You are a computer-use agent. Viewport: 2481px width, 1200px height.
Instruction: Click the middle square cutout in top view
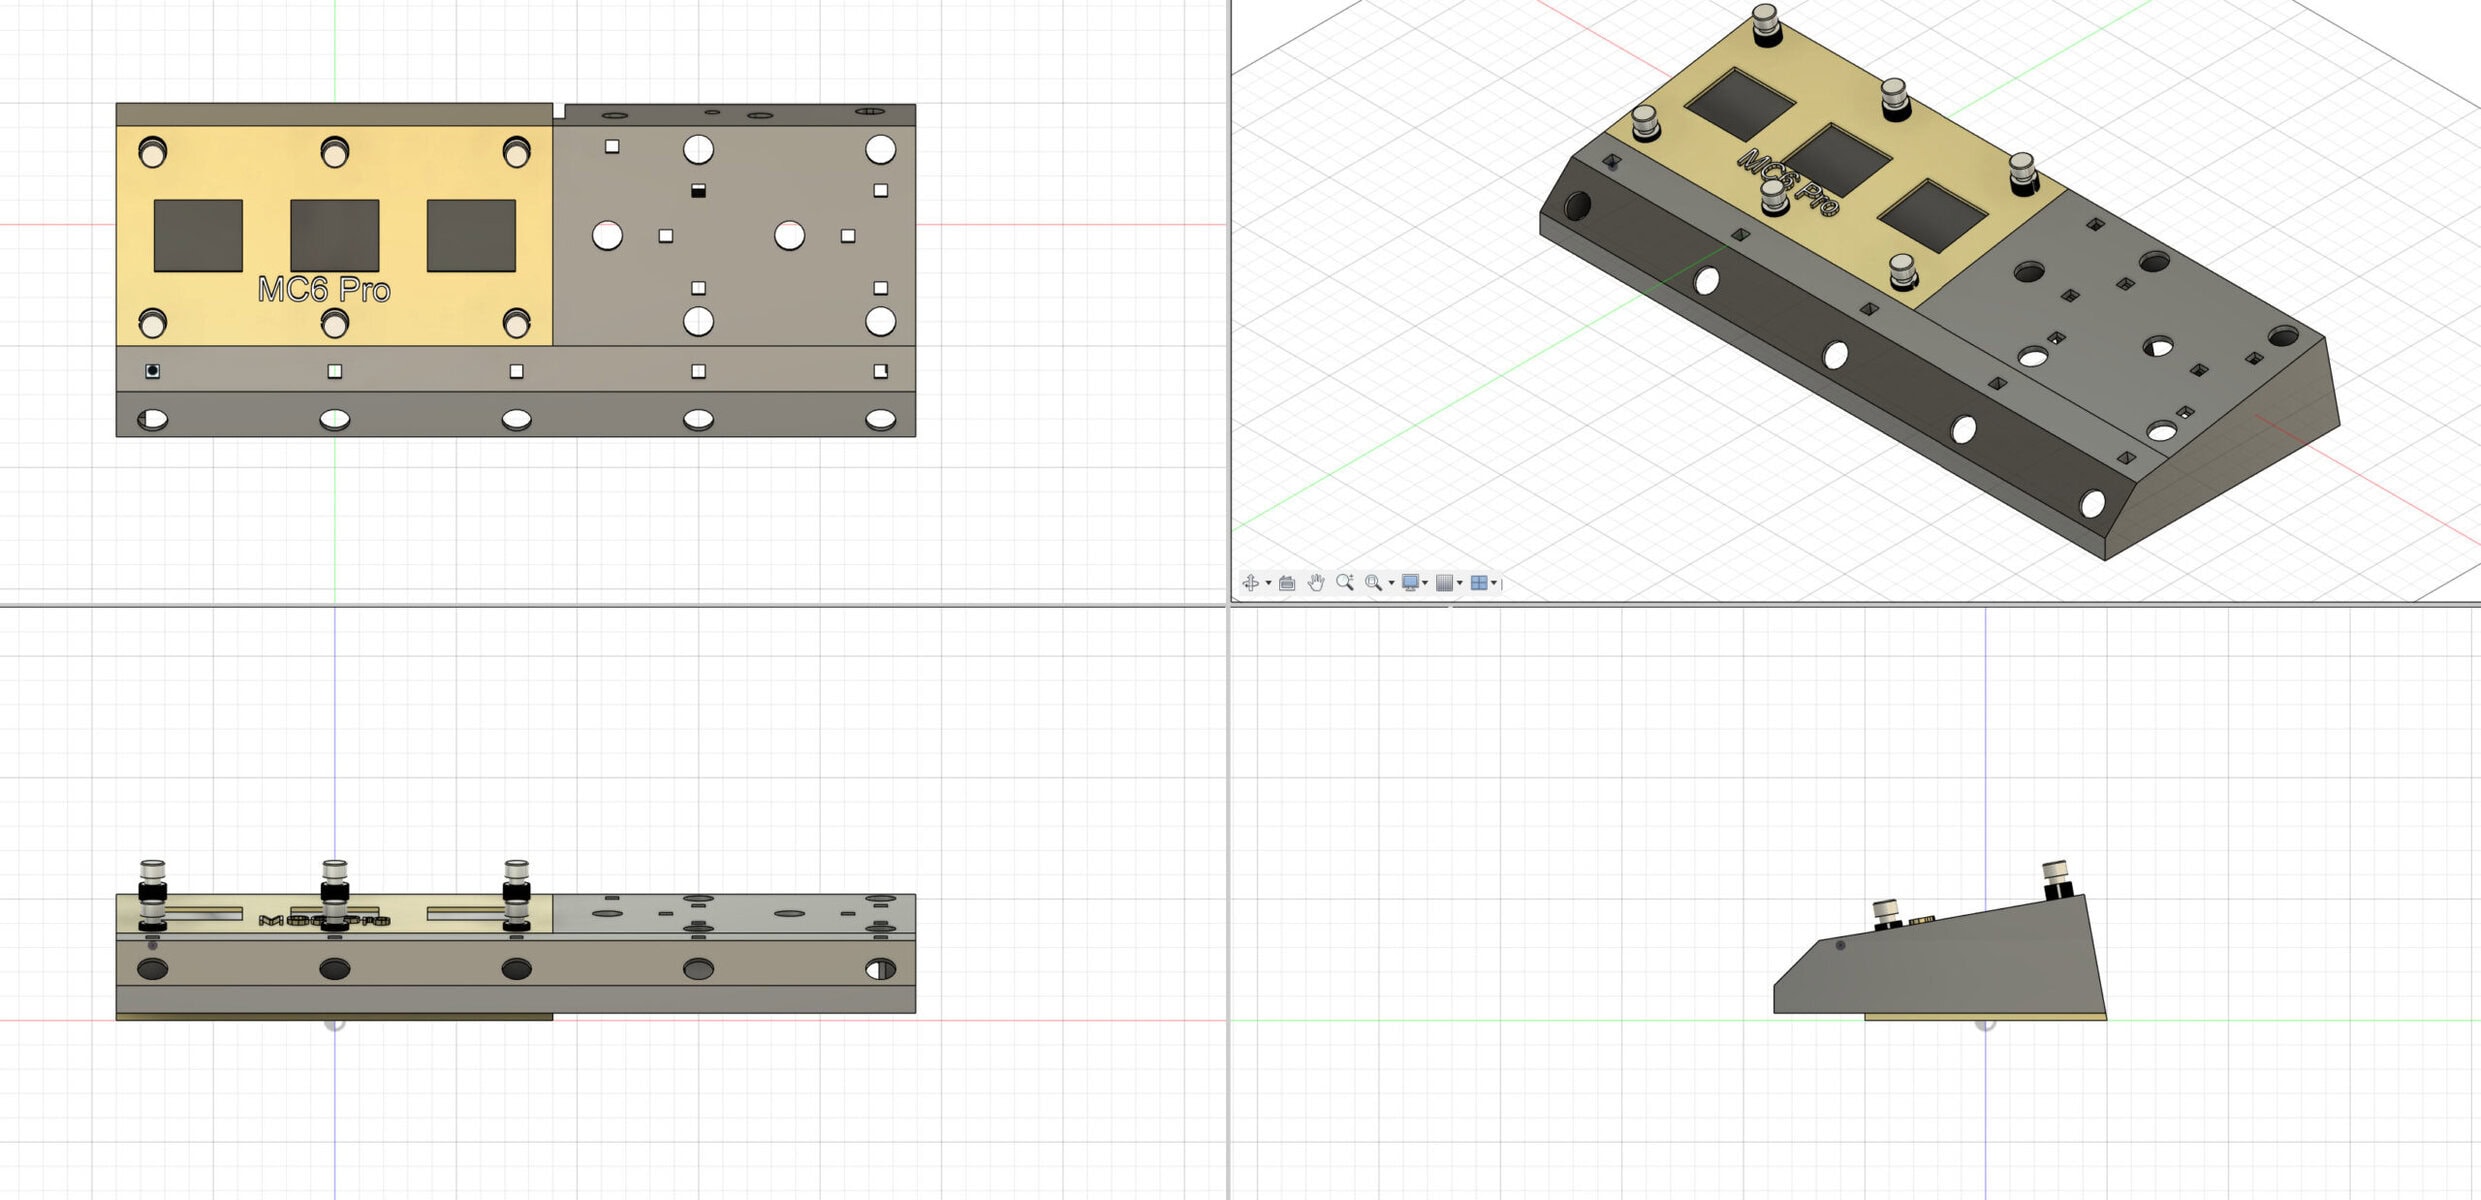[x=334, y=235]
